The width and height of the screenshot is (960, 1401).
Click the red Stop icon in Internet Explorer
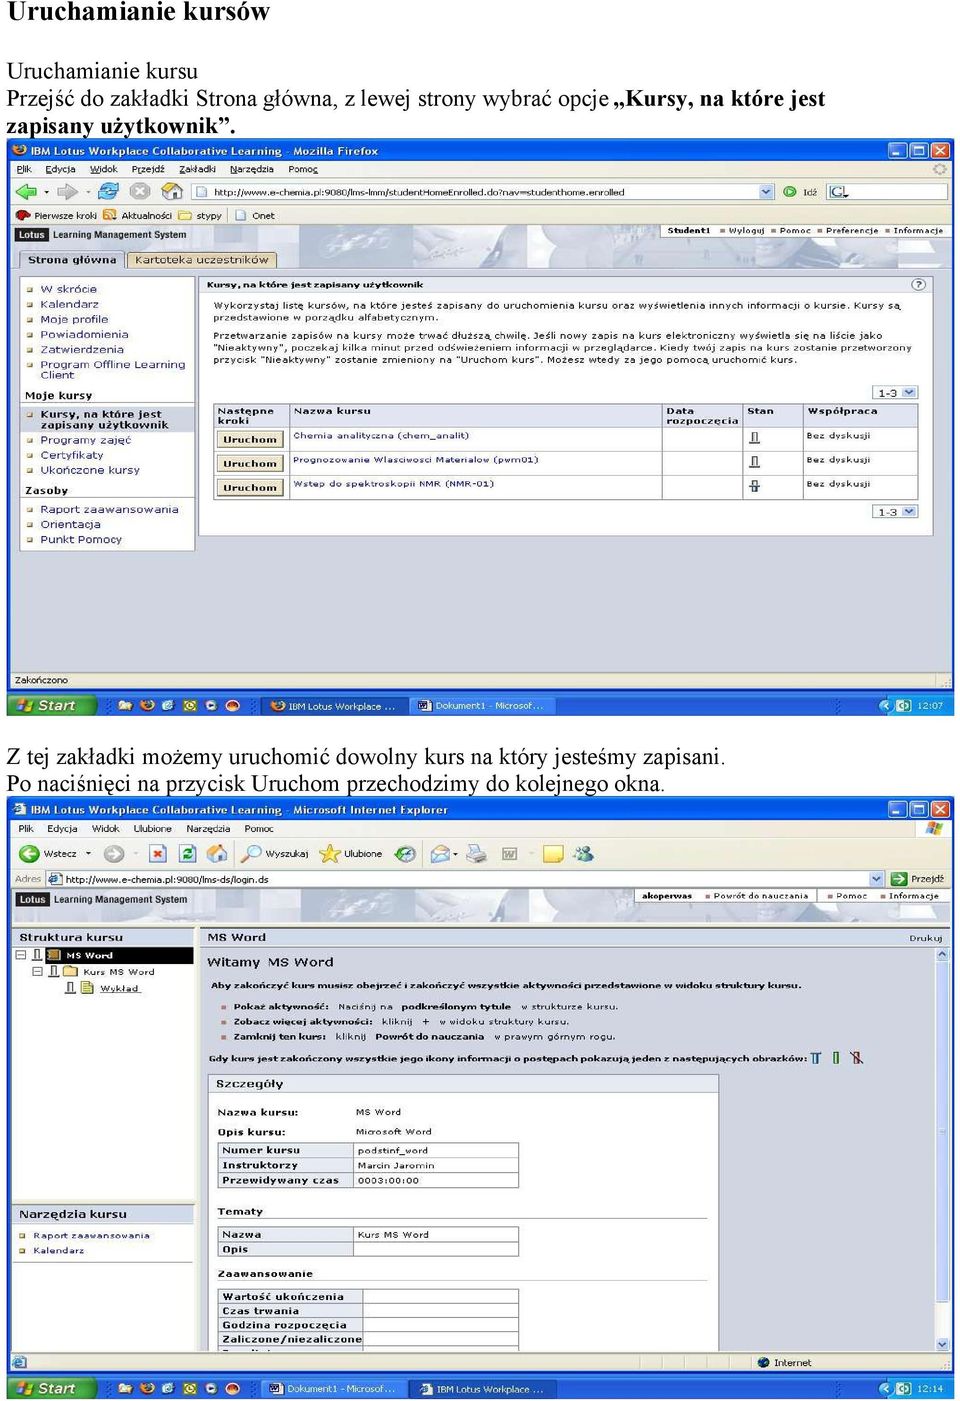point(157,854)
